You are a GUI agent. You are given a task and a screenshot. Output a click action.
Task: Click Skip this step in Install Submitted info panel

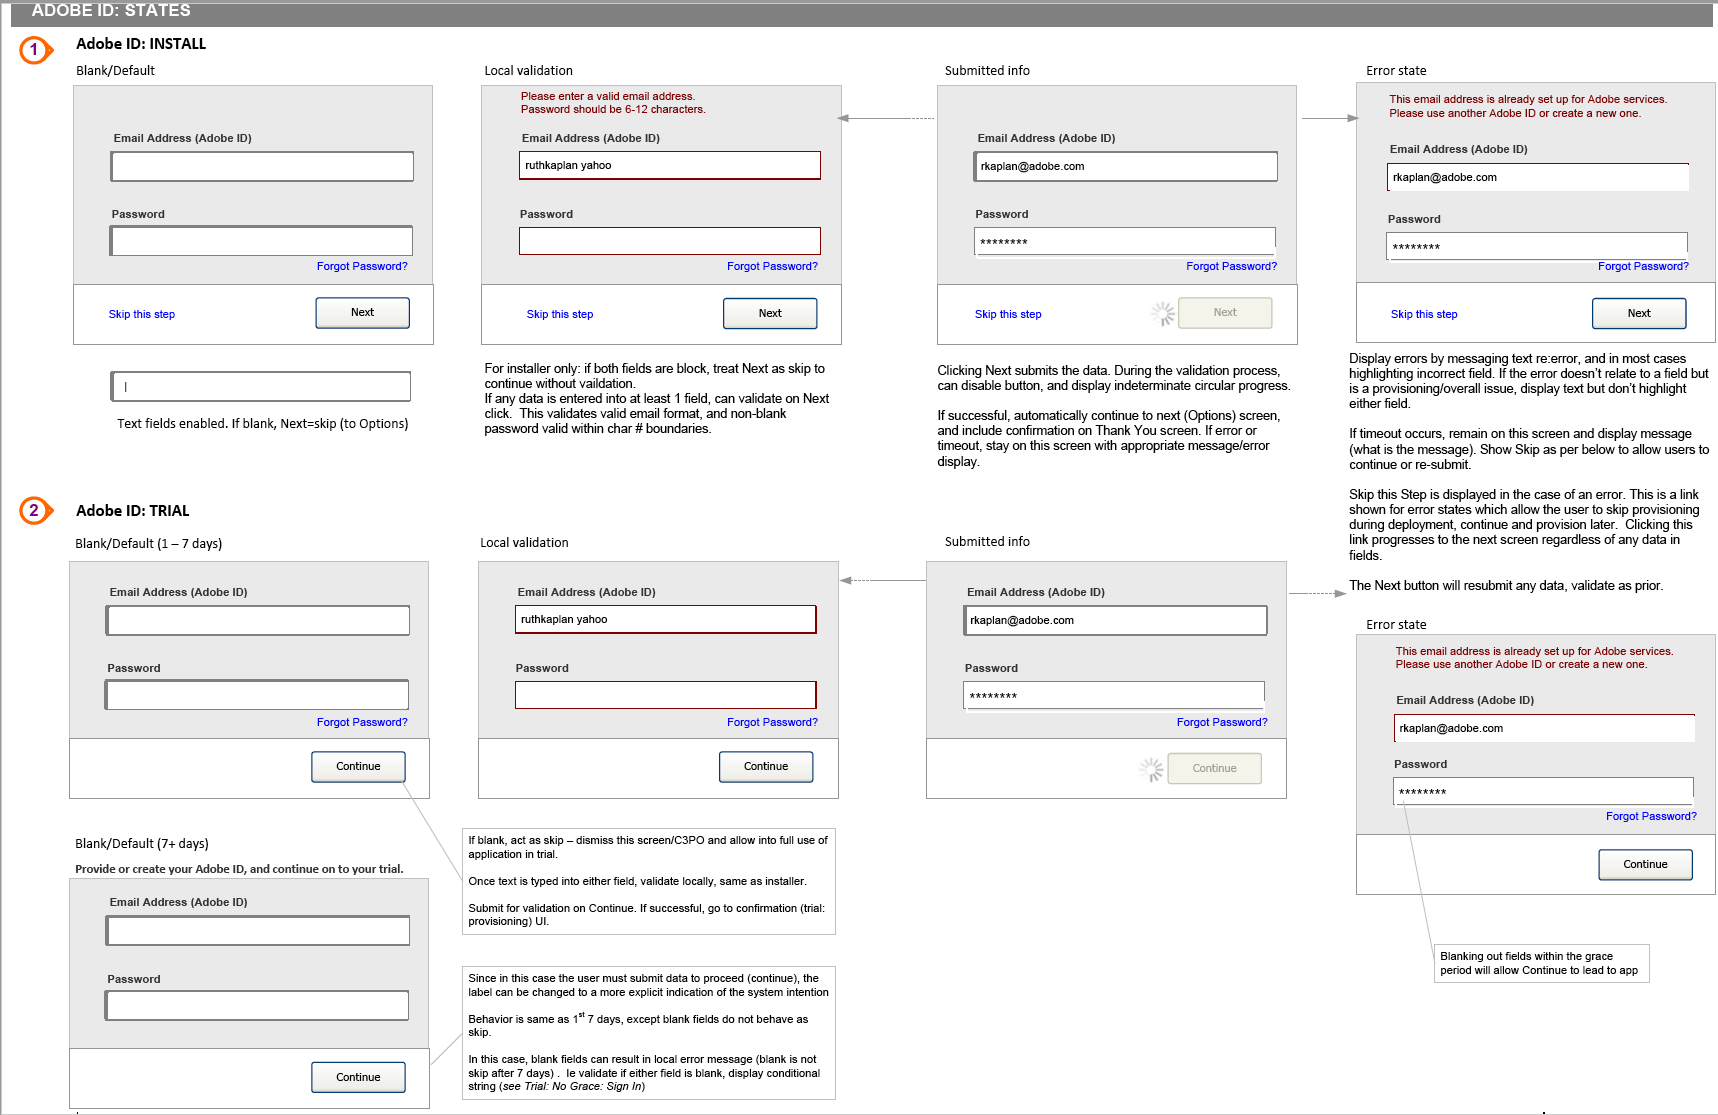1008,314
